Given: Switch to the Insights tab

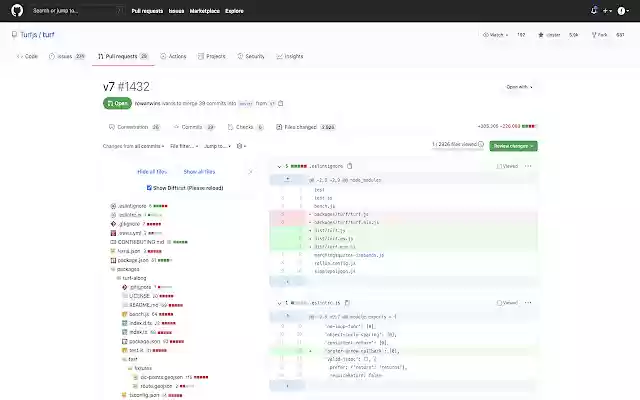Looking at the screenshot, I should tap(289, 56).
